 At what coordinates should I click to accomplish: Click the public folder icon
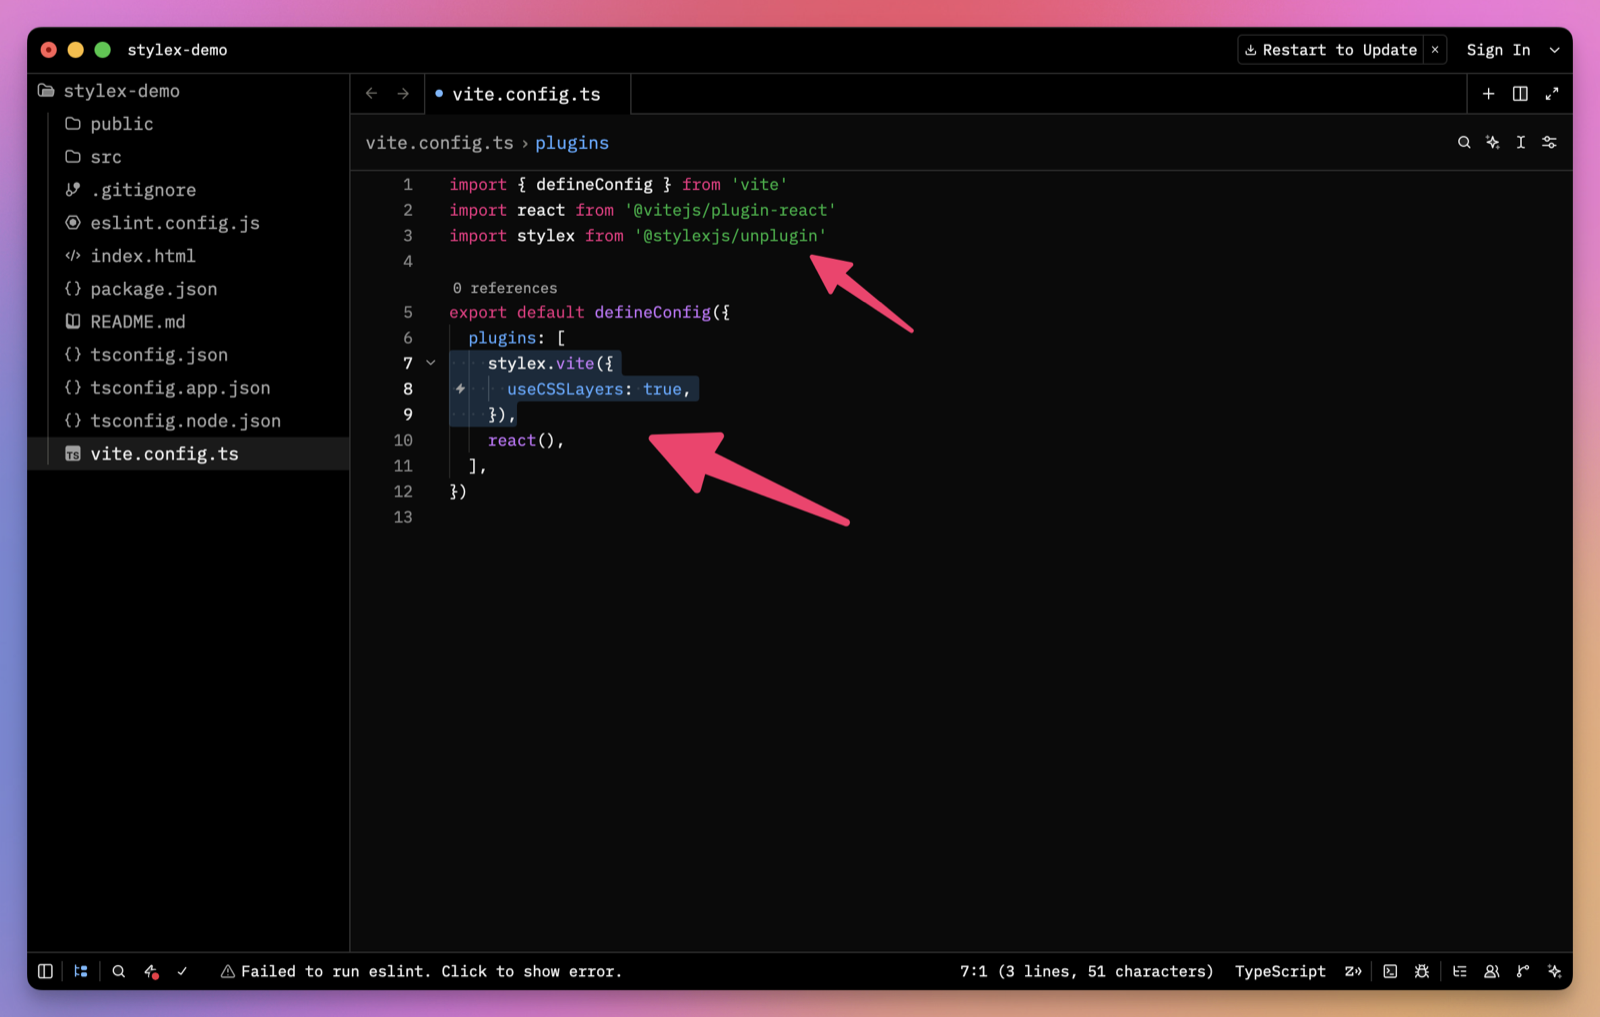73,123
